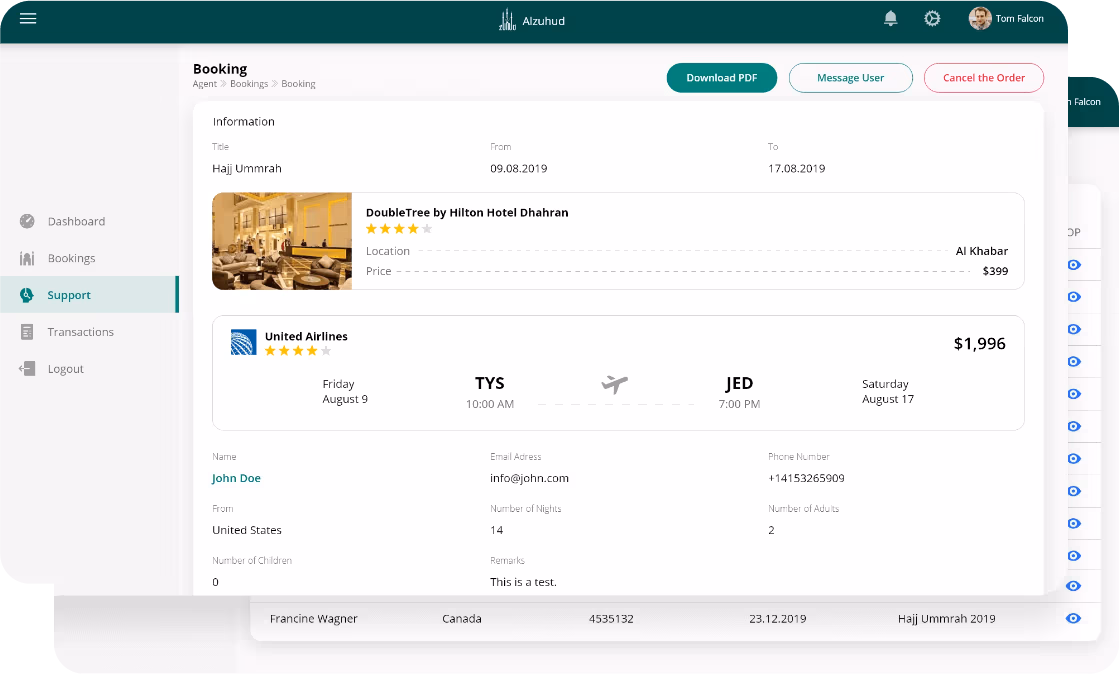Go to Bookings in the breadcrumb
Screen dimensions: 1119x674
pos(249,84)
